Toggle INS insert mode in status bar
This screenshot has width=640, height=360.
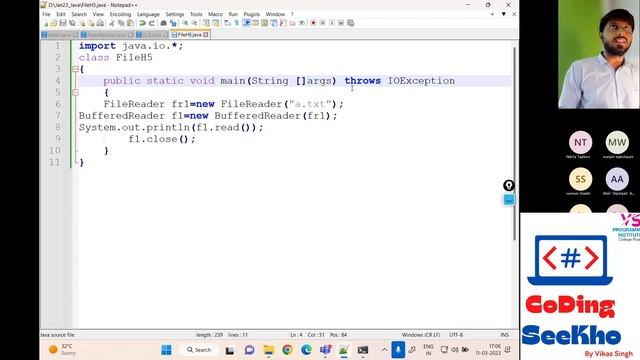click(504, 335)
